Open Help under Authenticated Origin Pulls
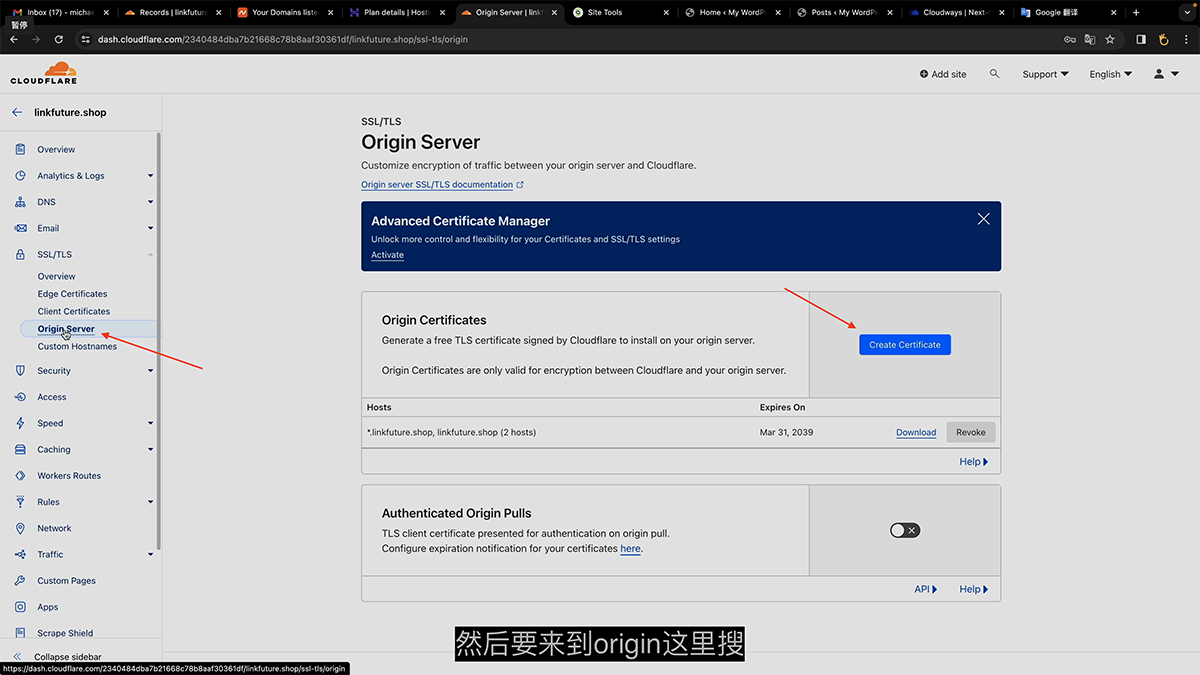 coord(973,589)
